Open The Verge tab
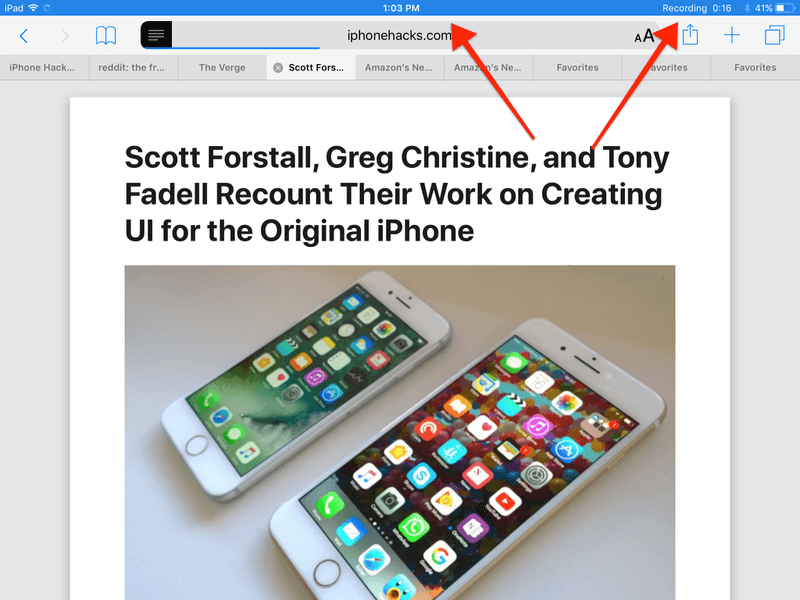Image resolution: width=800 pixels, height=600 pixels. click(x=222, y=67)
